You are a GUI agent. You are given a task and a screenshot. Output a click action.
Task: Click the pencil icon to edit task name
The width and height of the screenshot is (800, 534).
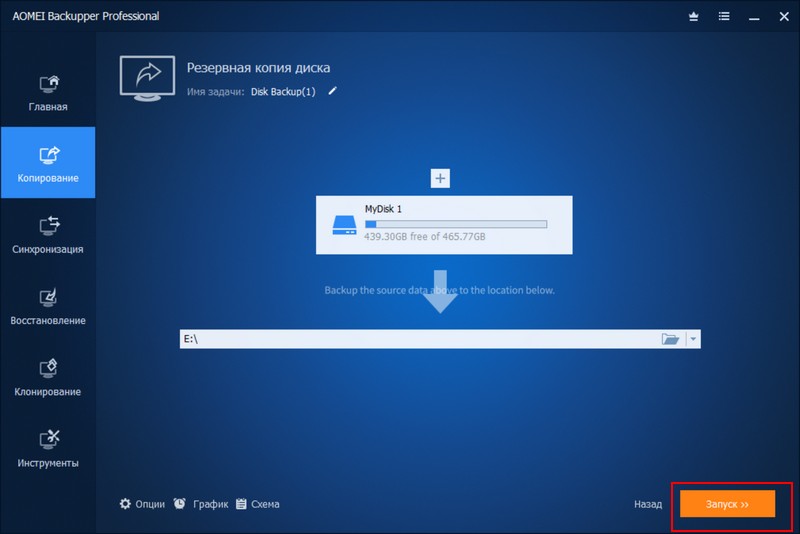coord(333,91)
